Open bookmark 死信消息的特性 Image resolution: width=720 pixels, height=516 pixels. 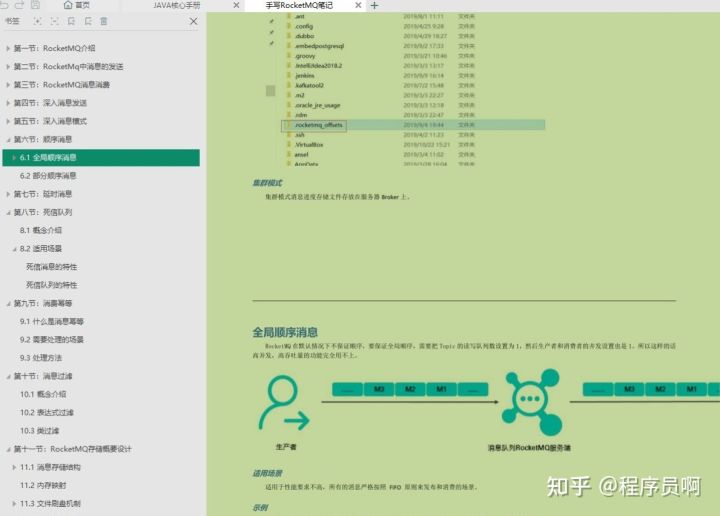click(x=51, y=267)
